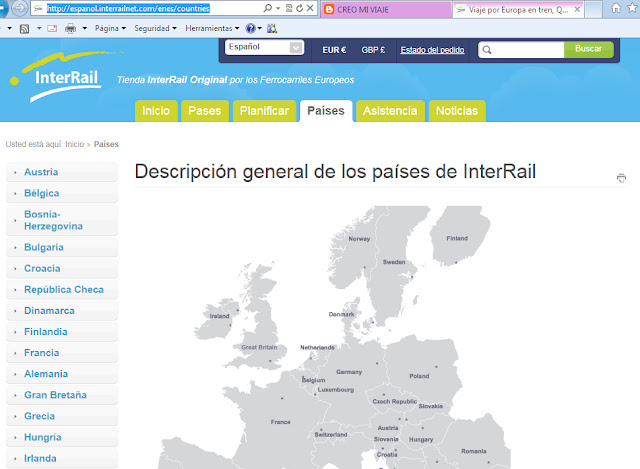Click Poland on the Europe map
640x469 pixels.
[419, 376]
